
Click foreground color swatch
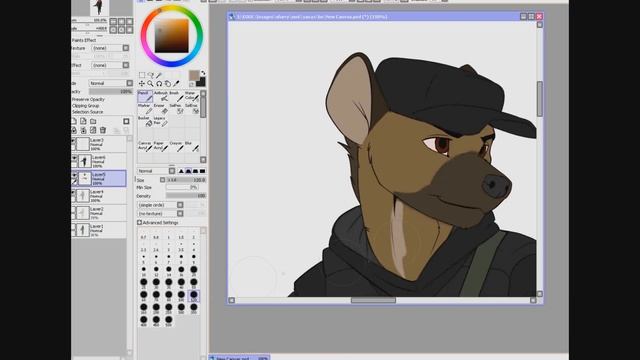click(x=194, y=76)
